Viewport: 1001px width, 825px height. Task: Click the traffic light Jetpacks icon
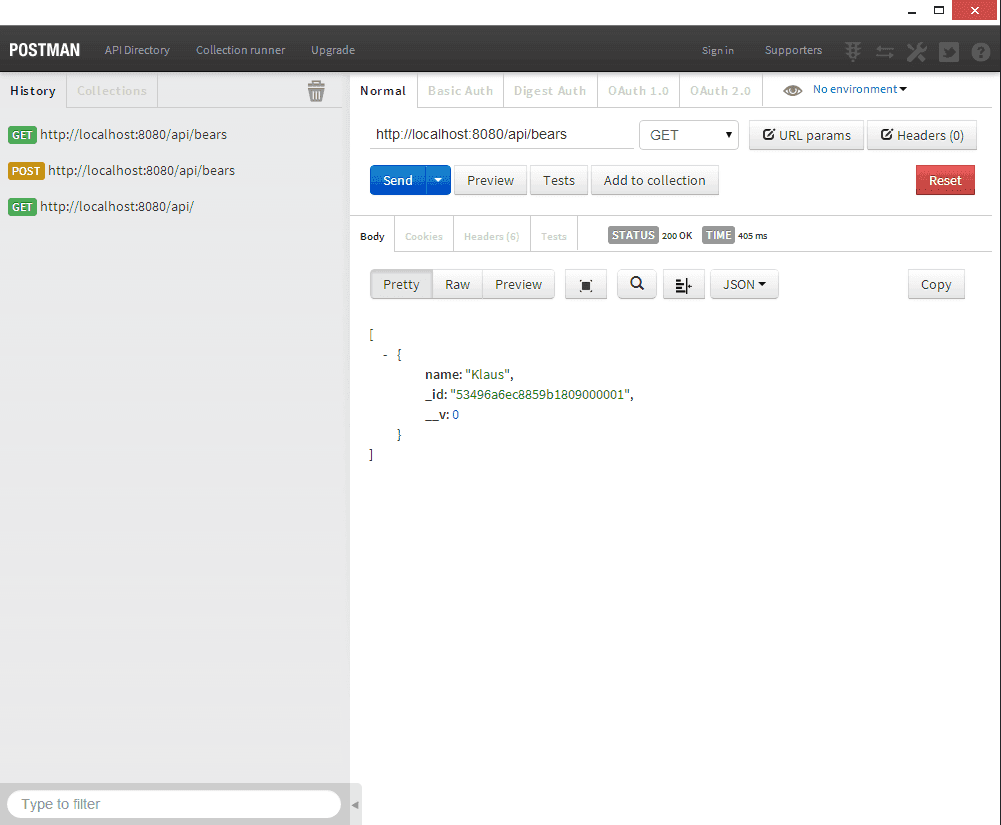click(852, 51)
